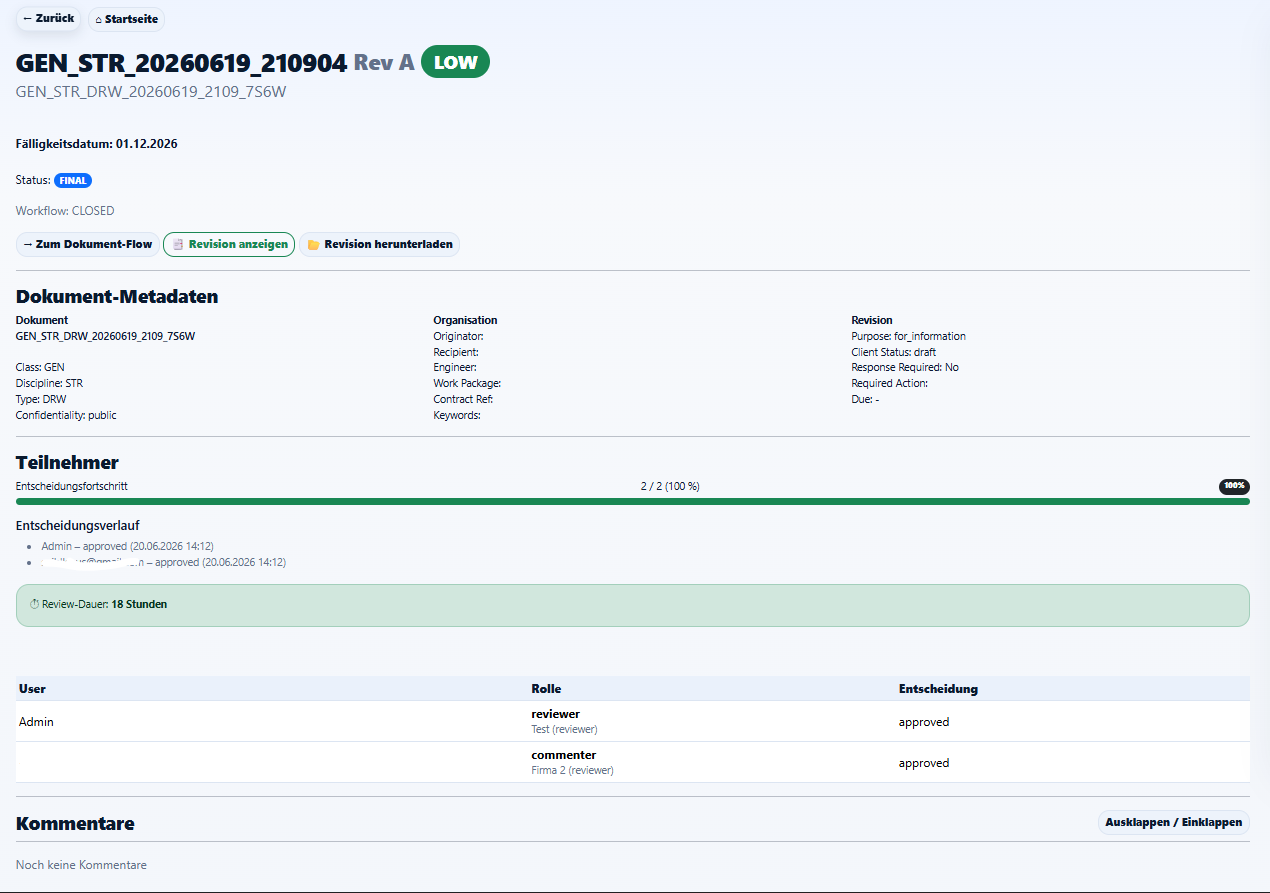The height and width of the screenshot is (893, 1270).
Task: Go to Startseite home button
Action: coord(126,19)
